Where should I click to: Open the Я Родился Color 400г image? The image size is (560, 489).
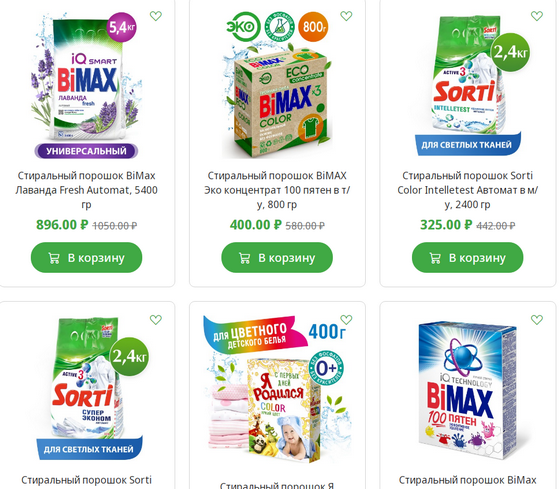277,389
